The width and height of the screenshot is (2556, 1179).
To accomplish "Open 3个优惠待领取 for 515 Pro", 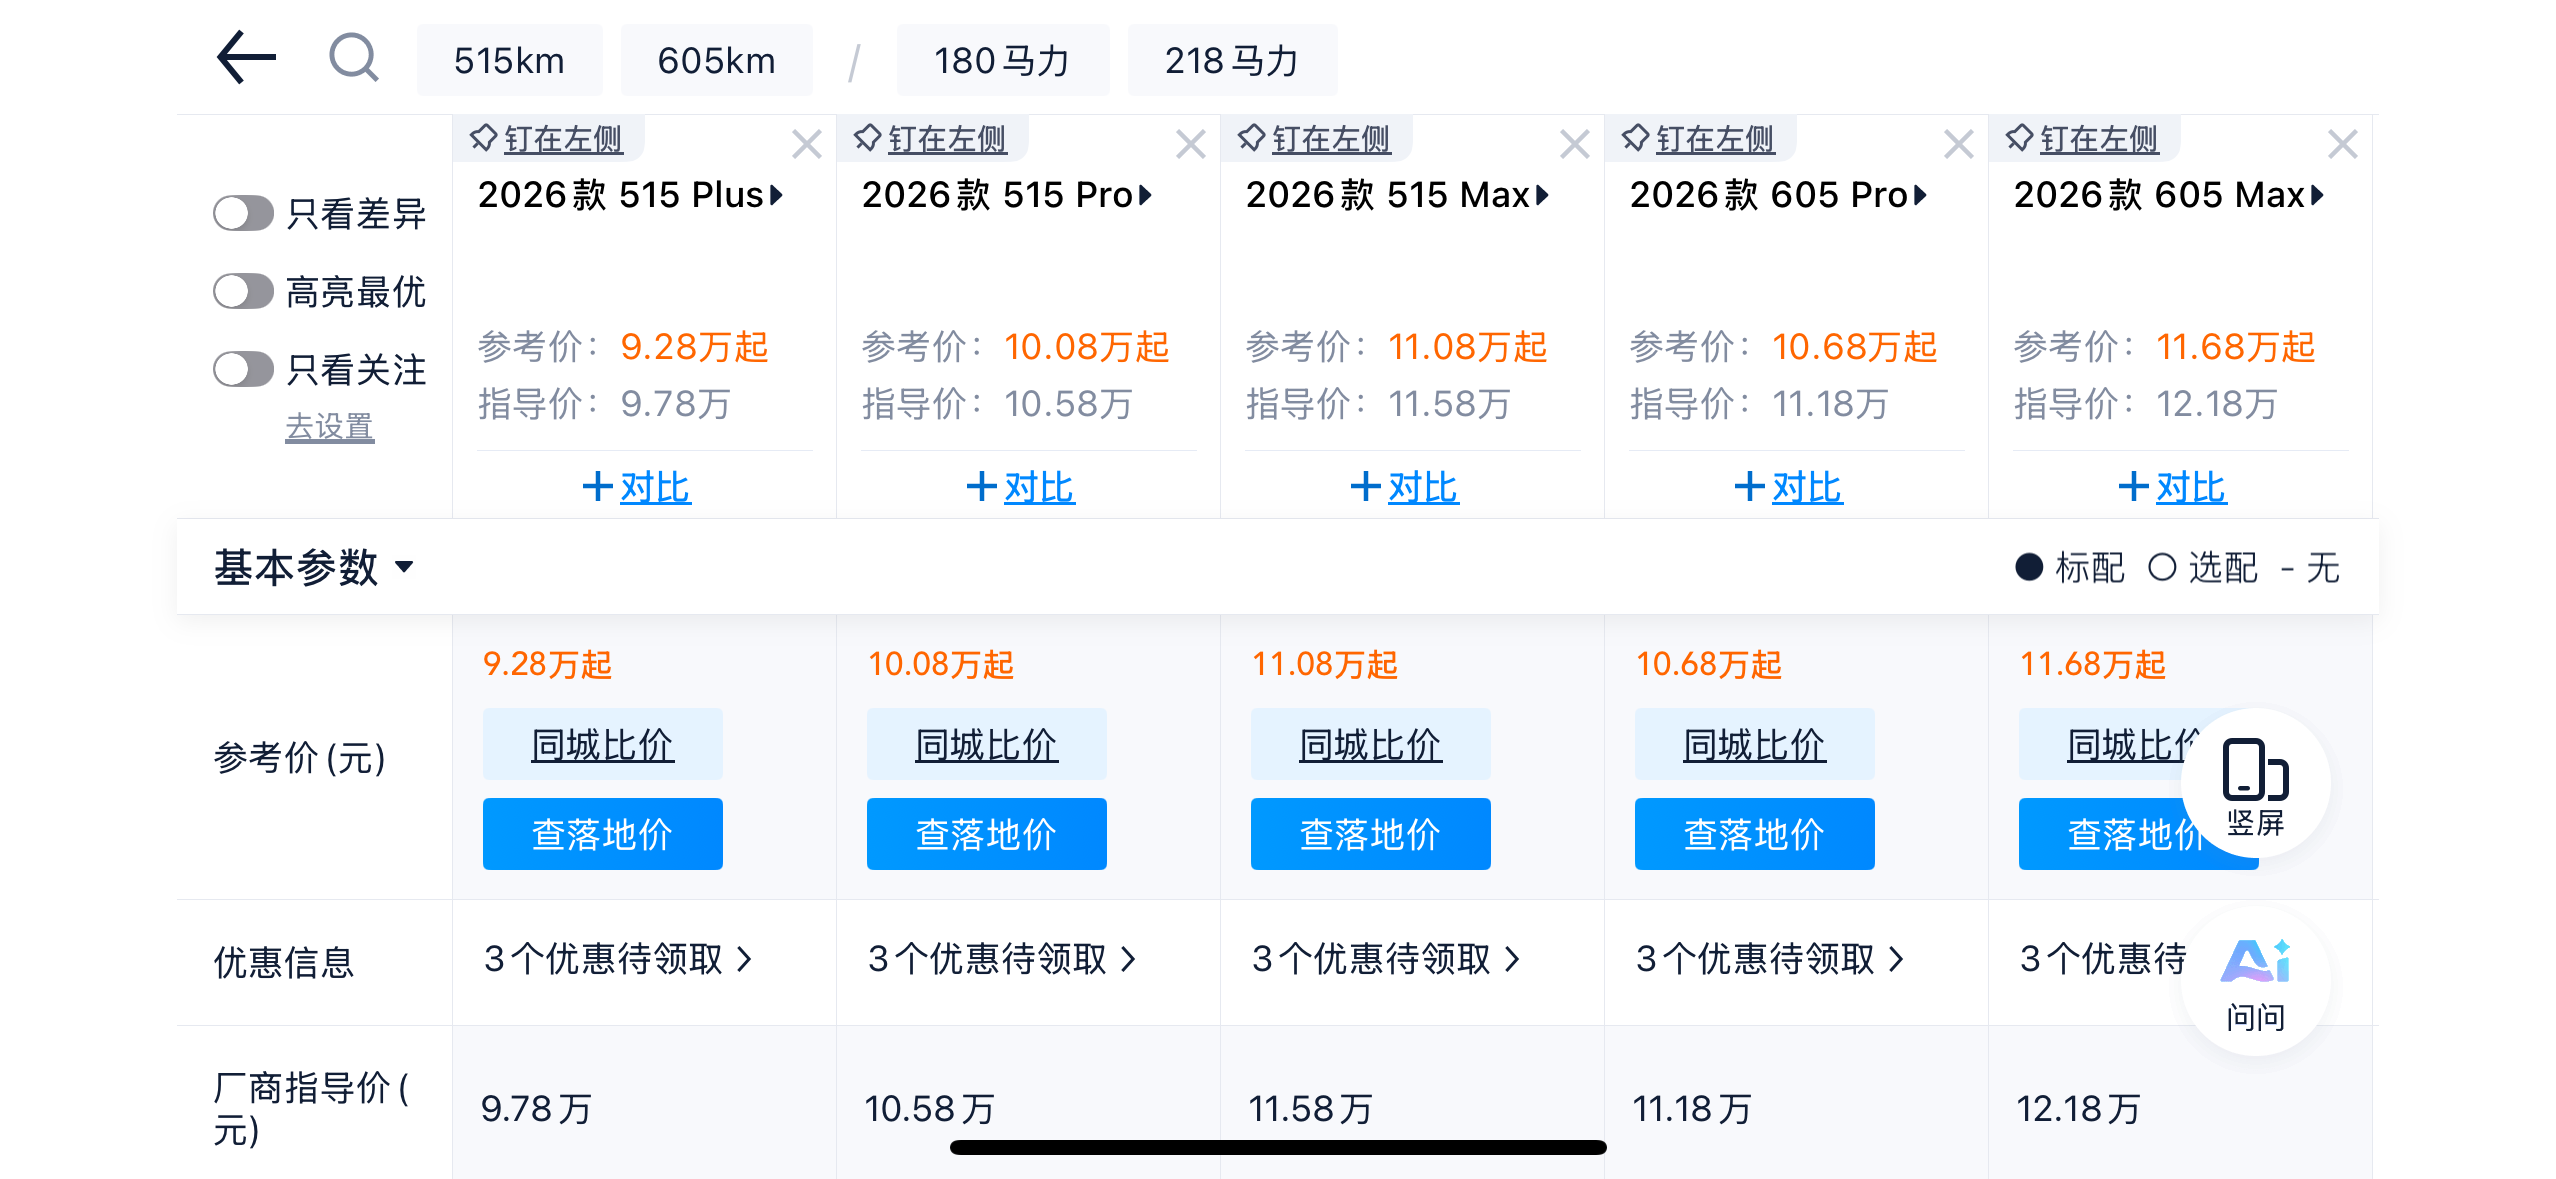I will coord(1002,959).
